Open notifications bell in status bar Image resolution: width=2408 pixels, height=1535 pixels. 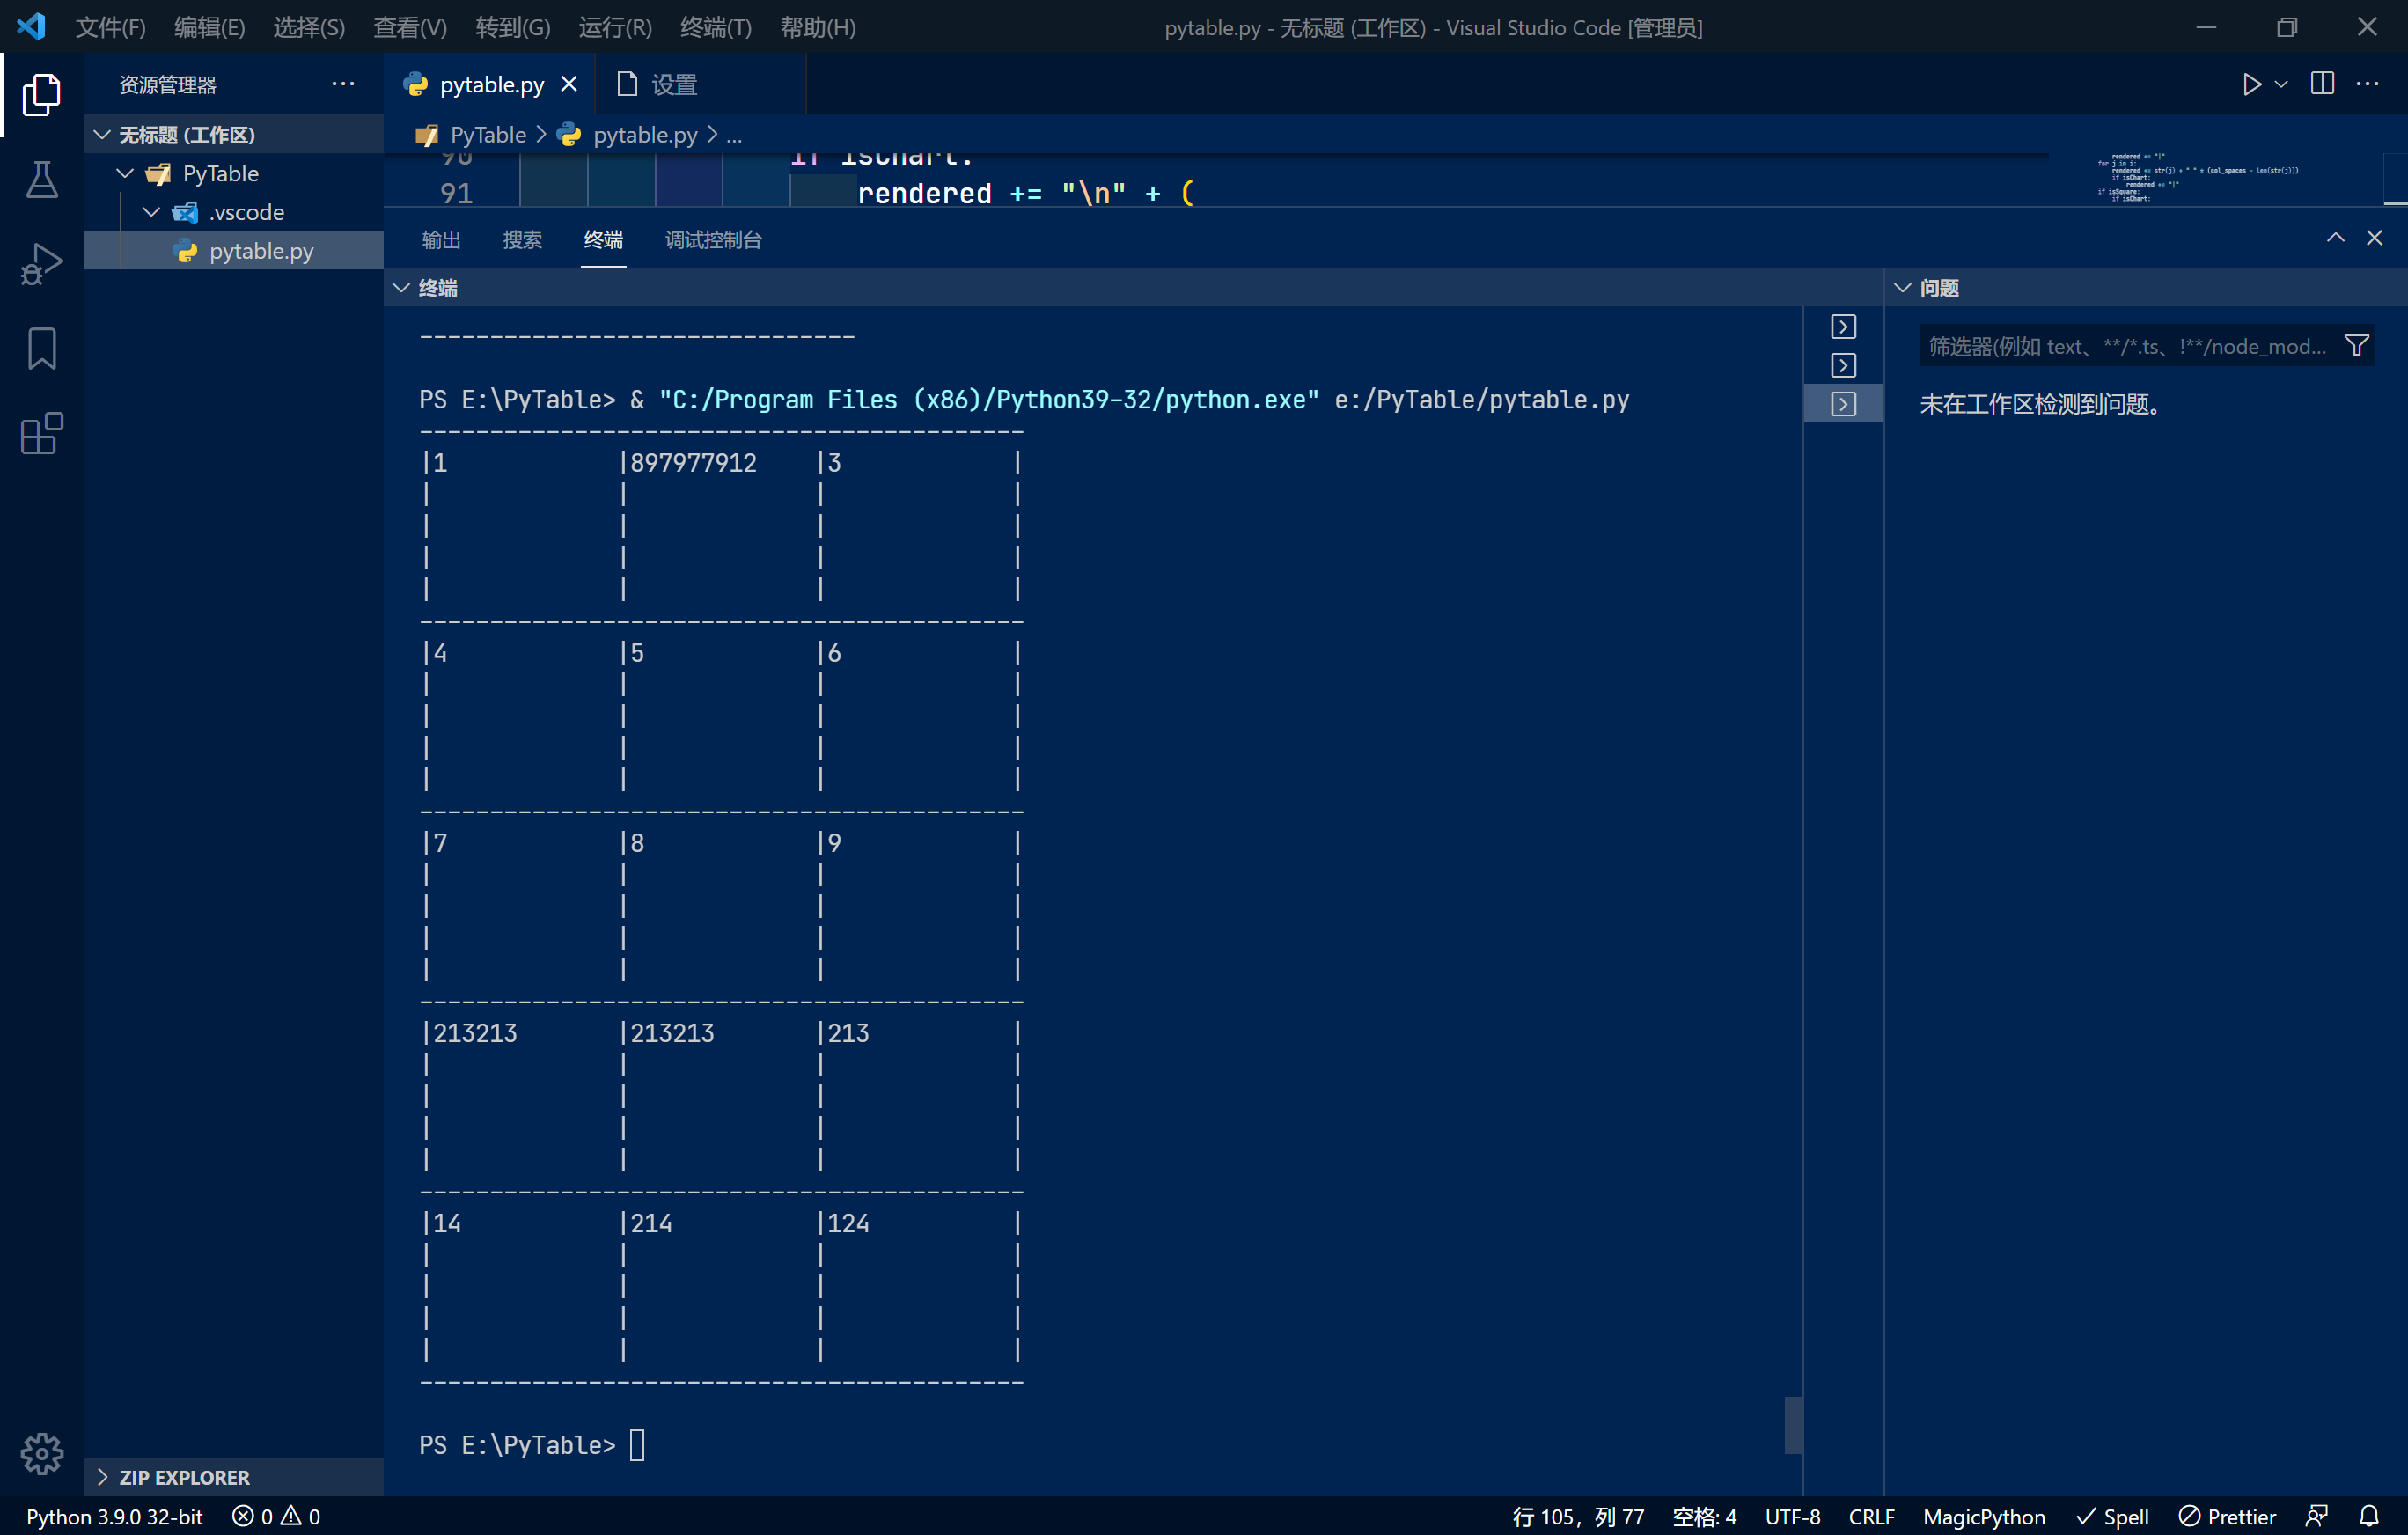point(2369,1516)
